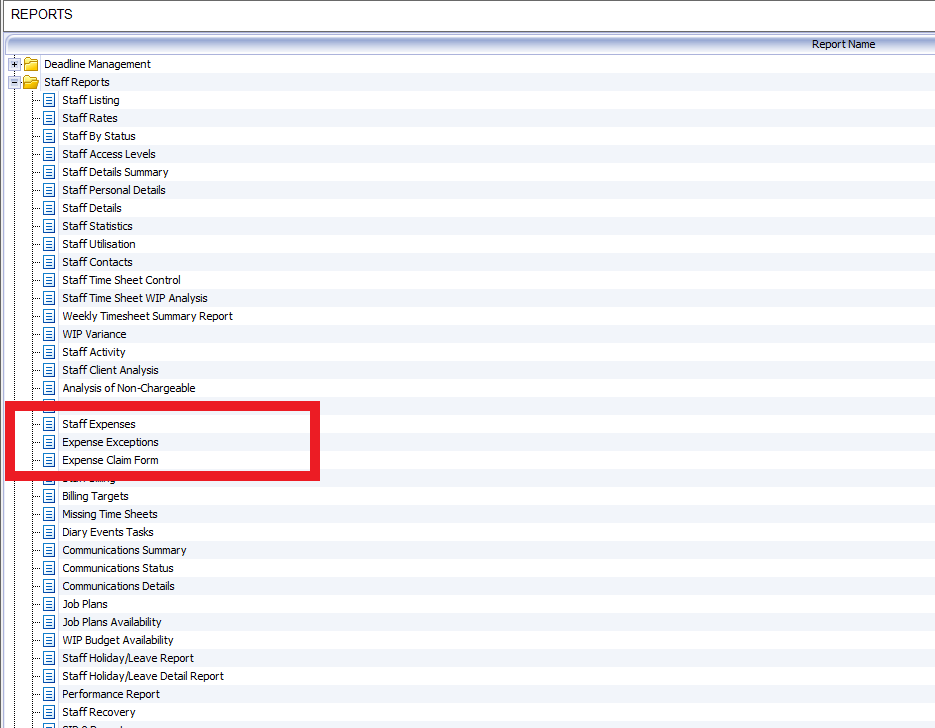Click the Staff Expenses report icon
The image size is (935, 728).
[x=49, y=425]
